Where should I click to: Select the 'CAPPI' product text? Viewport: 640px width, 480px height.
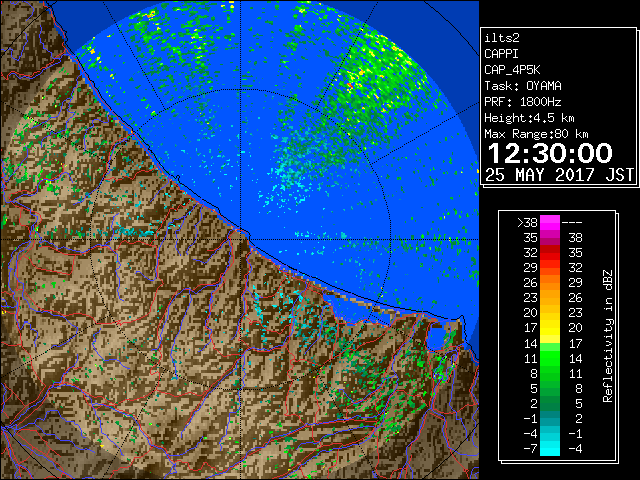[x=501, y=54]
